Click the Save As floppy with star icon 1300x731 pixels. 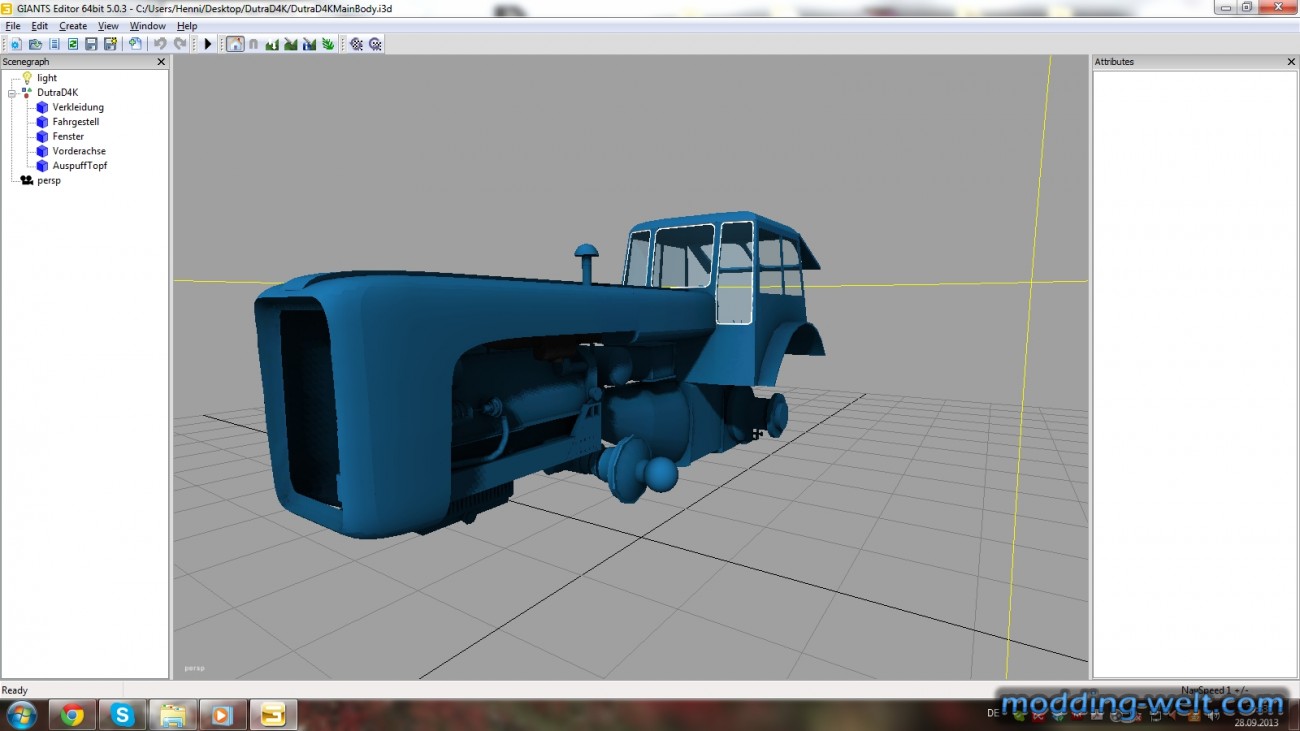pyautogui.click(x=110, y=44)
